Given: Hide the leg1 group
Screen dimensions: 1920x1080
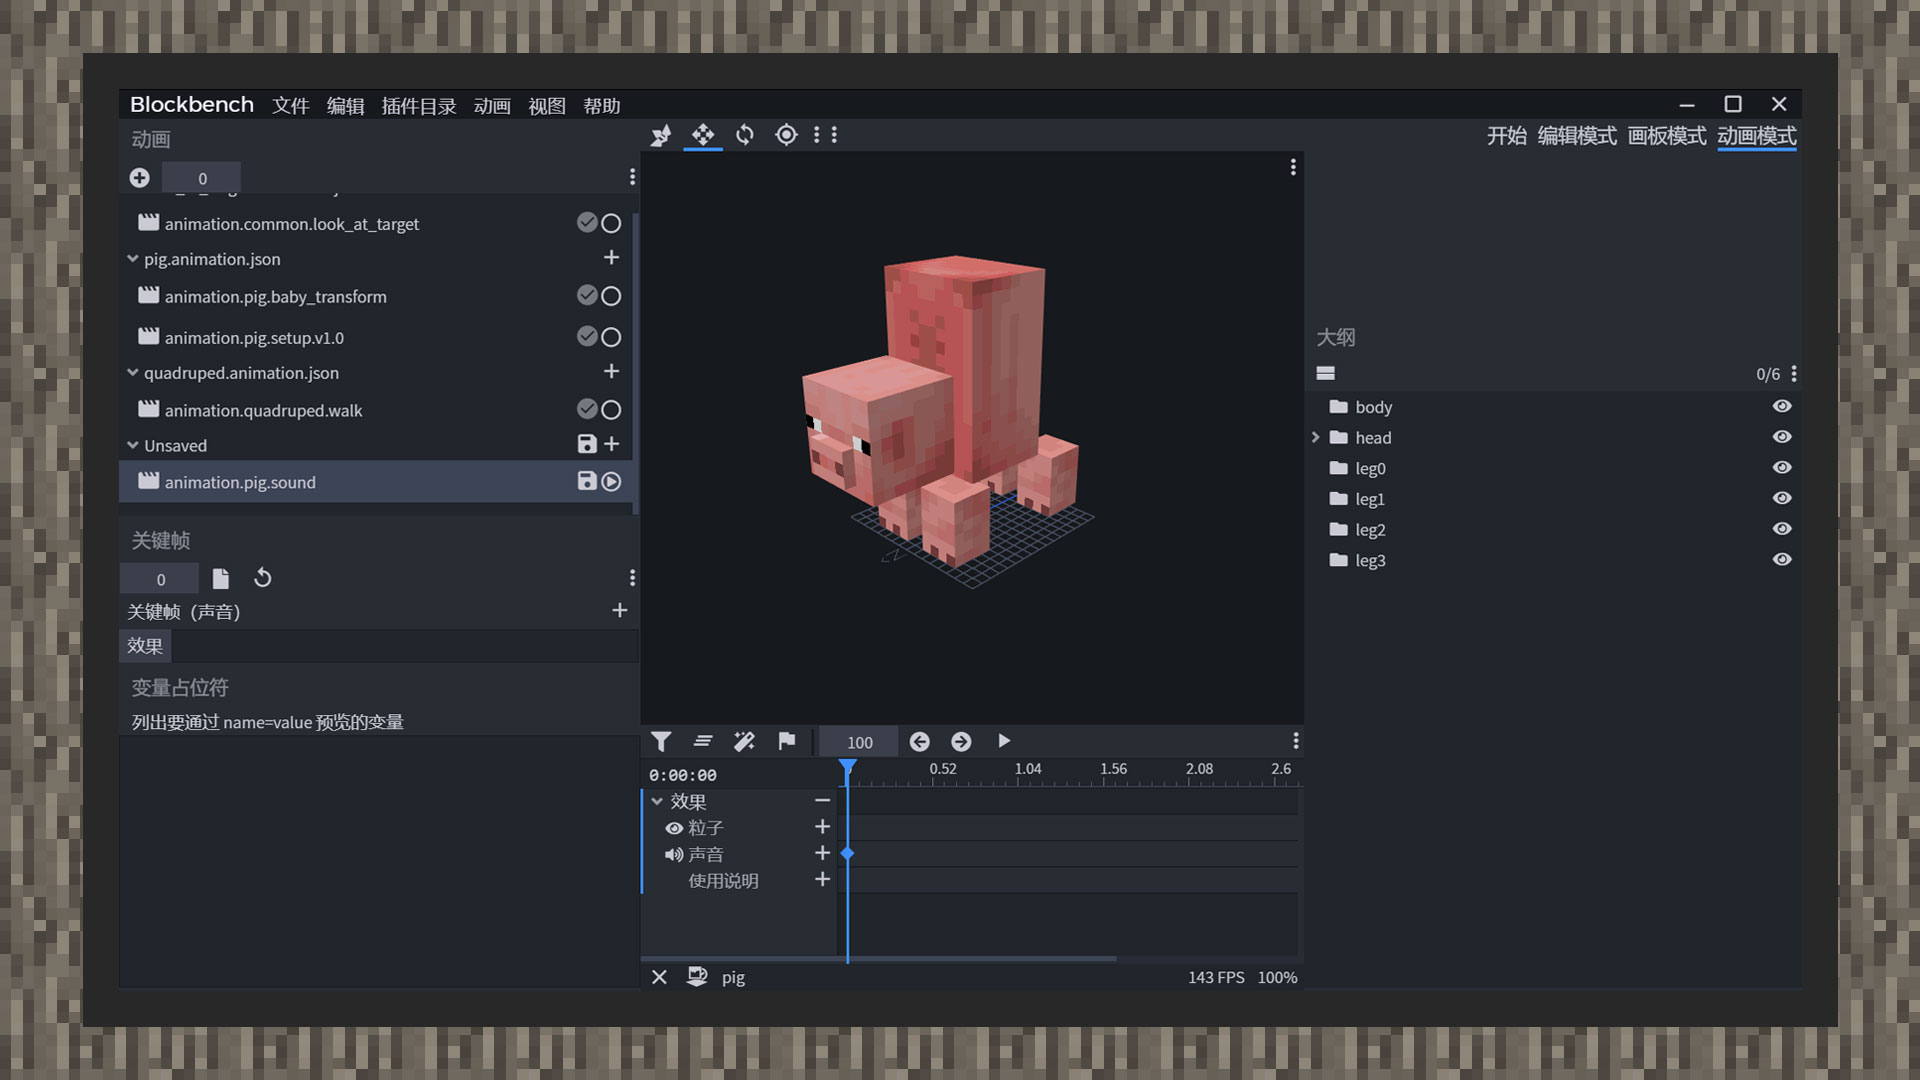Looking at the screenshot, I should [1782, 498].
